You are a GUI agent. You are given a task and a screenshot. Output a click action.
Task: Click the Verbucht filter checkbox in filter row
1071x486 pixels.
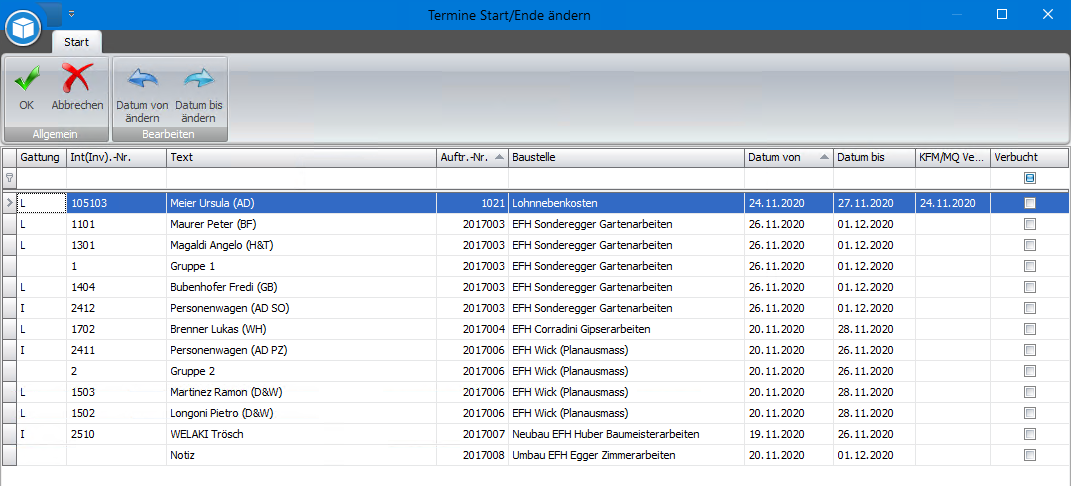point(1030,178)
